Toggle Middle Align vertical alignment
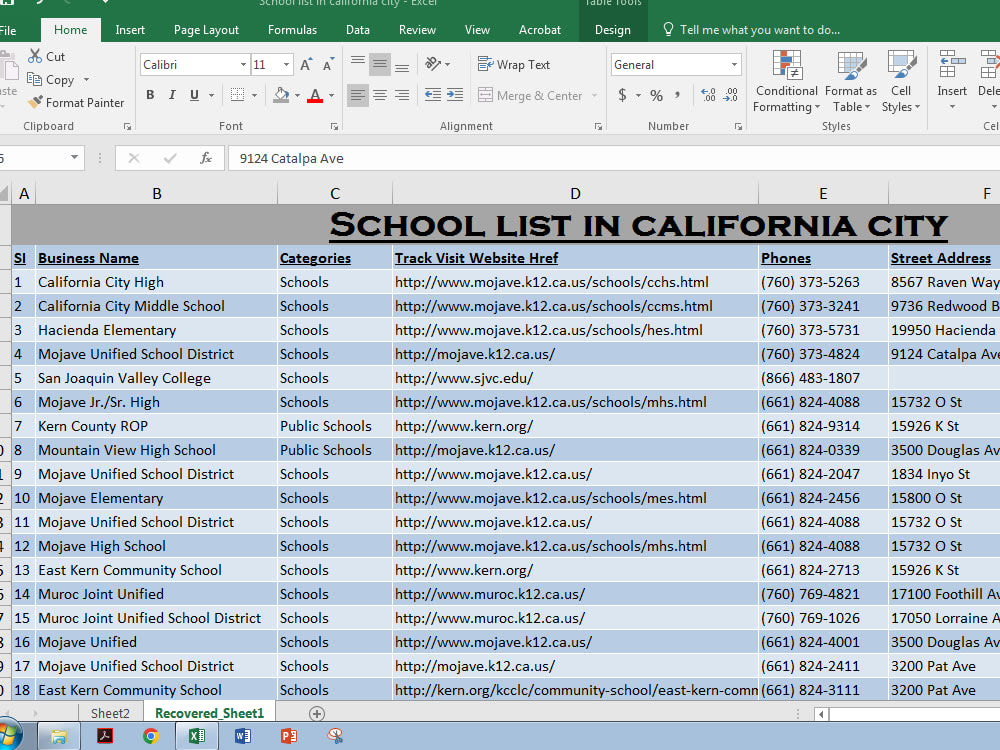This screenshot has width=1000, height=750. 379,64
